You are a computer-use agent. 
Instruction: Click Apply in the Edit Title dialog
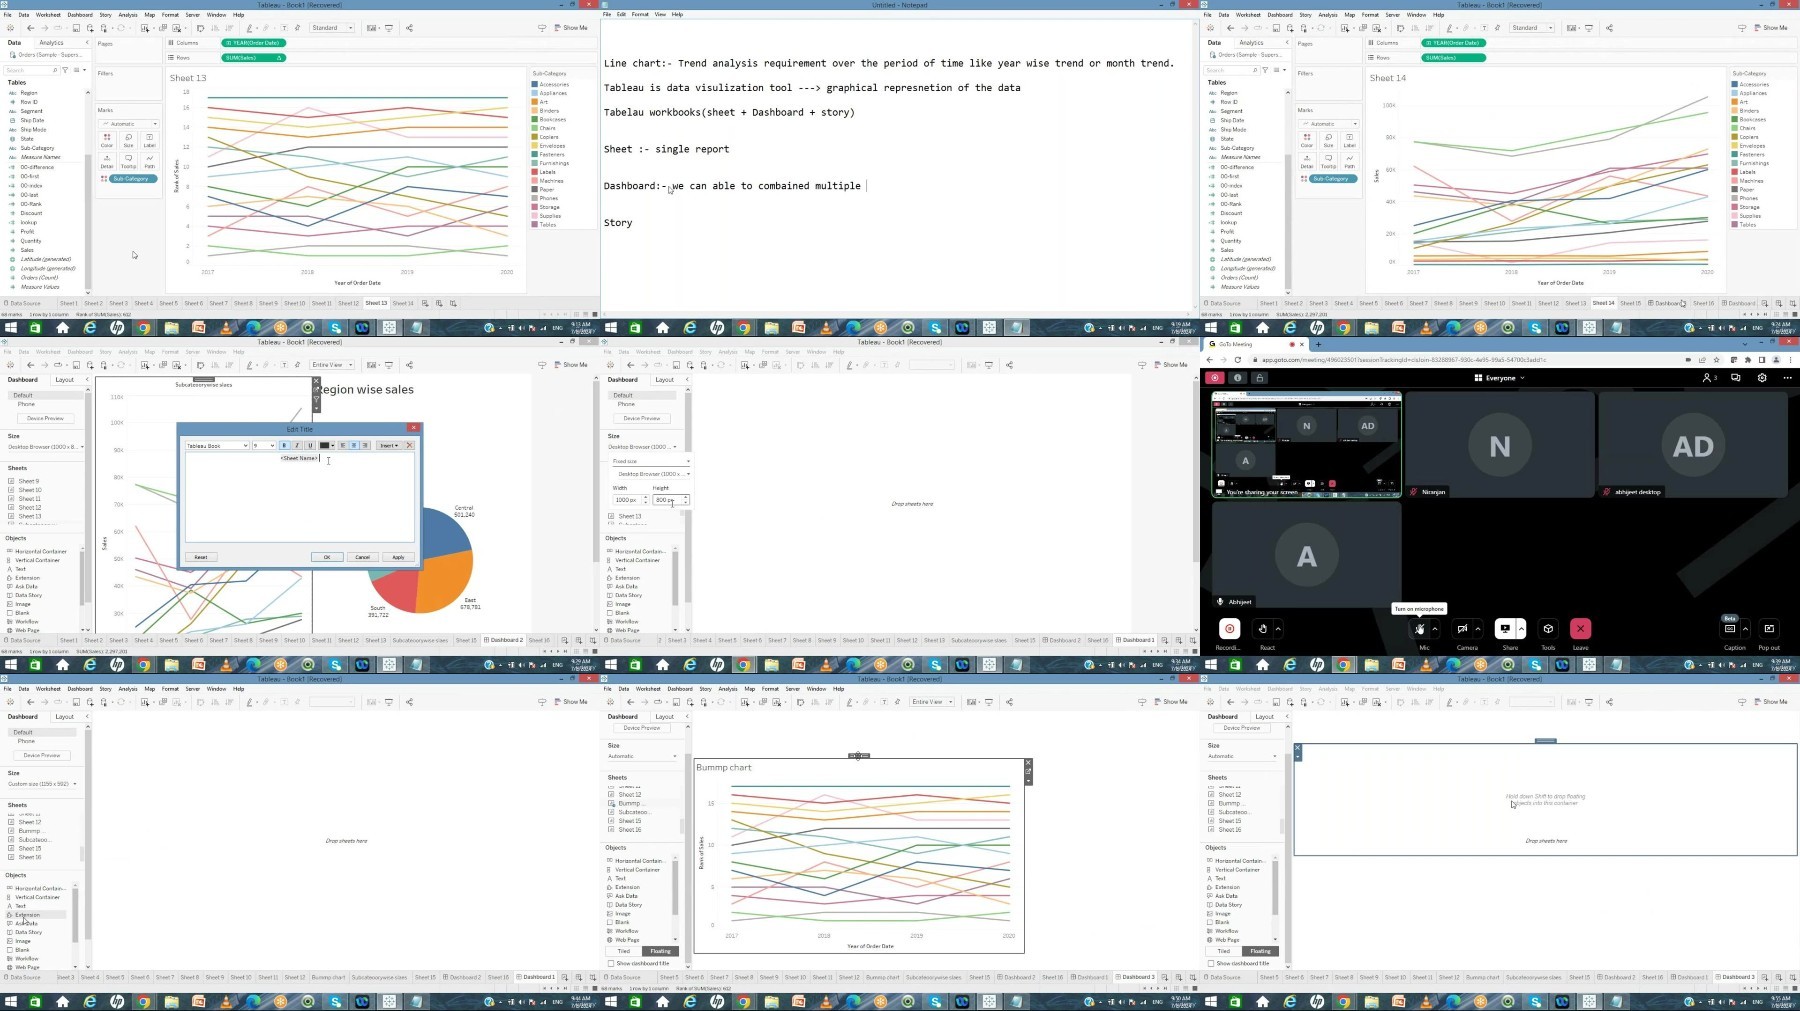coord(398,557)
